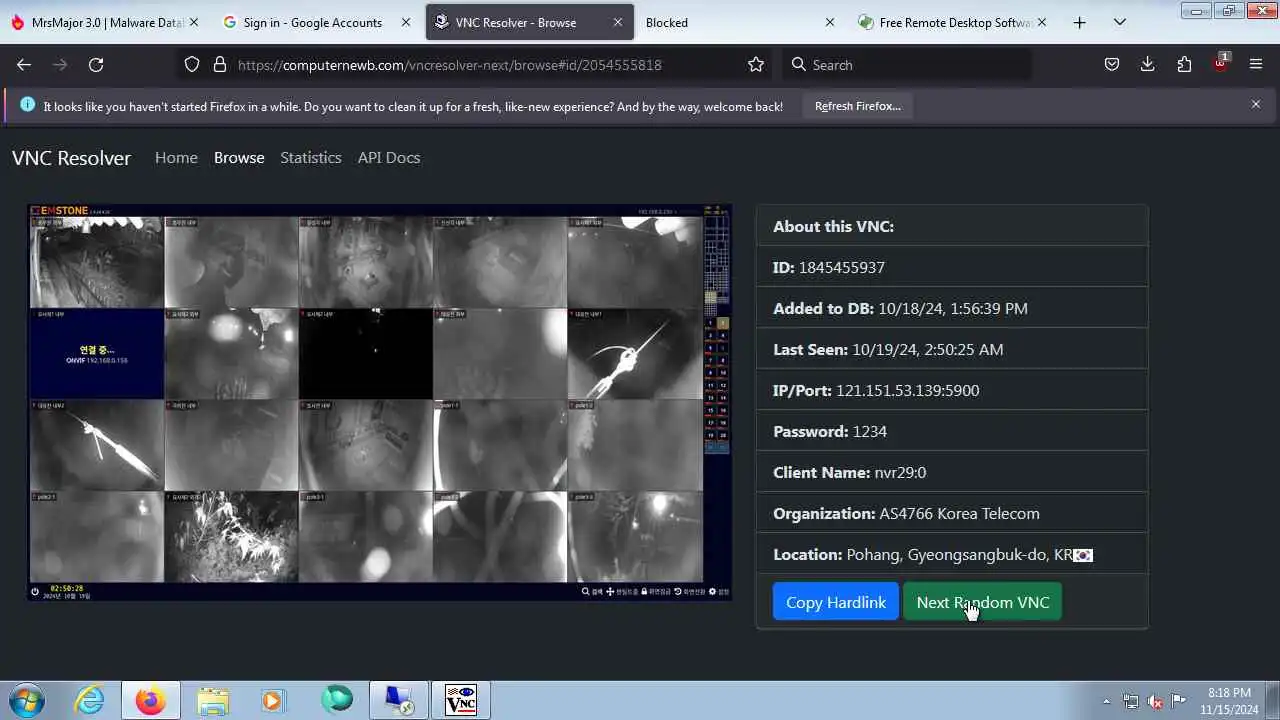Click the Copy Hardlink button
Image resolution: width=1280 pixels, height=720 pixels.
click(836, 602)
